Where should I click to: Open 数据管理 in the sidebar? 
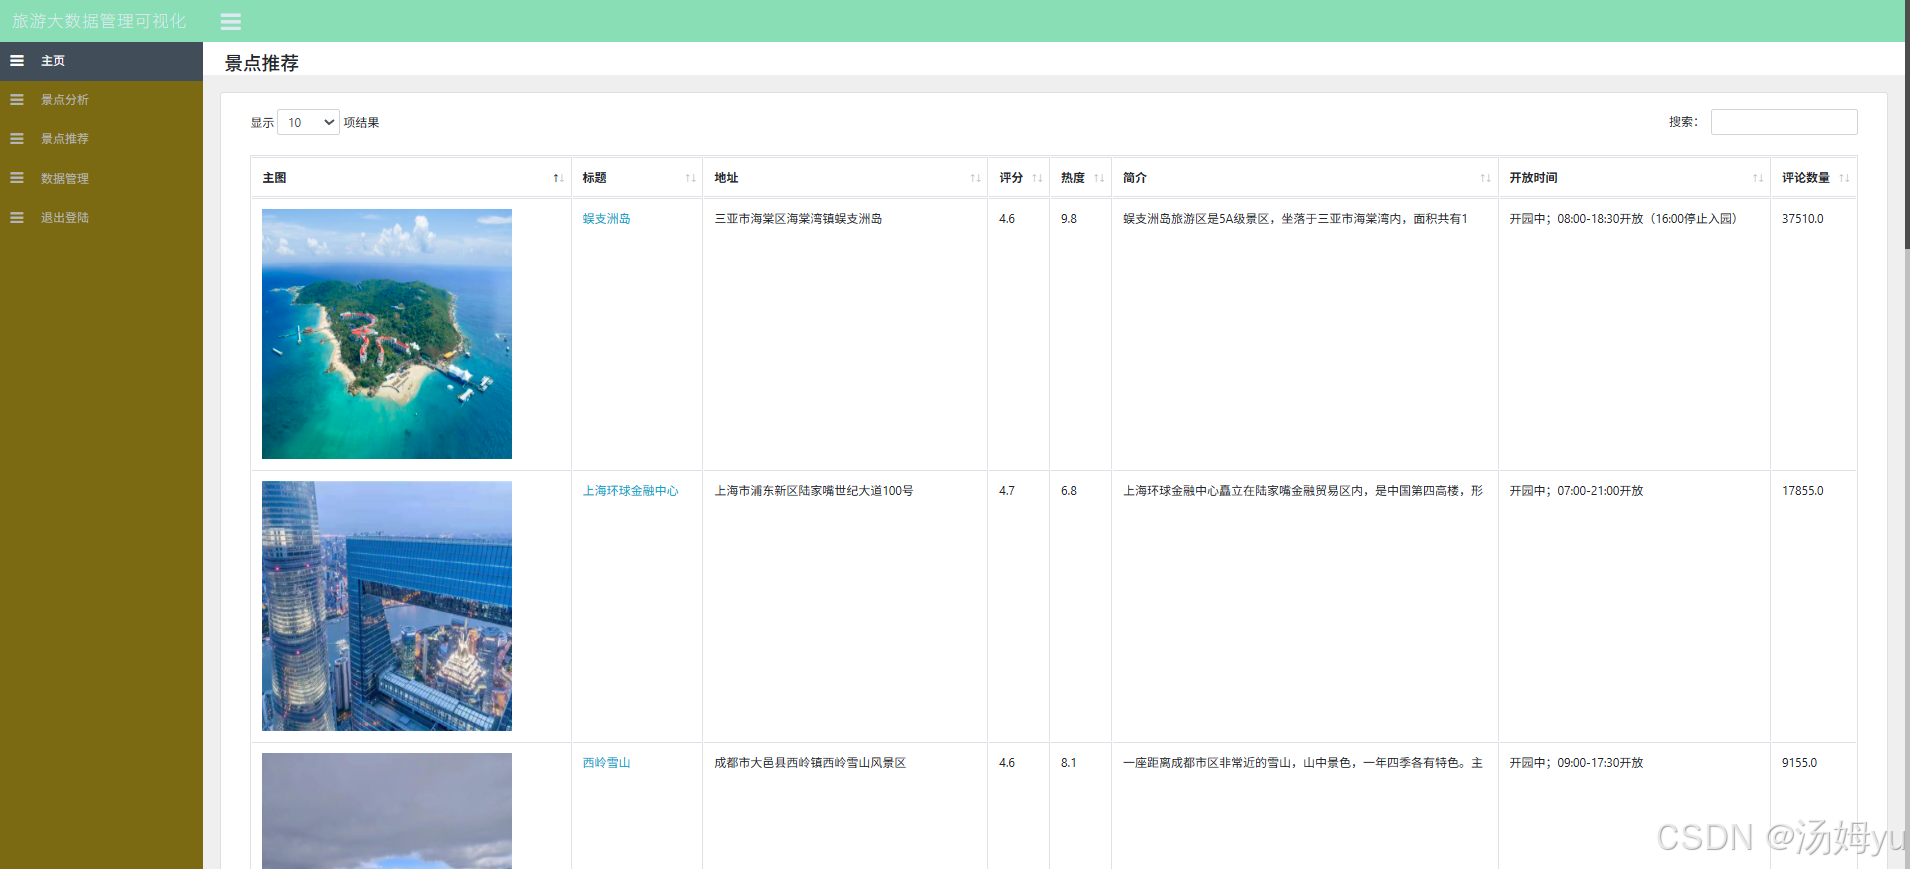pyautogui.click(x=101, y=178)
